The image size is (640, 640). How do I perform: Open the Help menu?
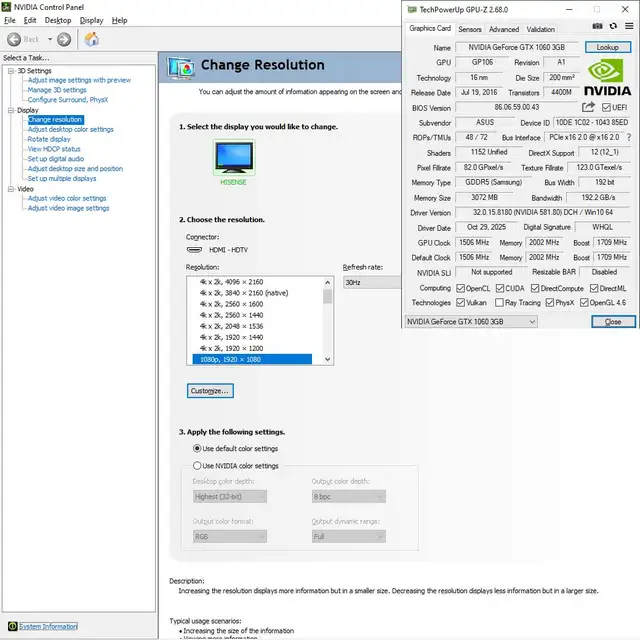tap(120, 20)
